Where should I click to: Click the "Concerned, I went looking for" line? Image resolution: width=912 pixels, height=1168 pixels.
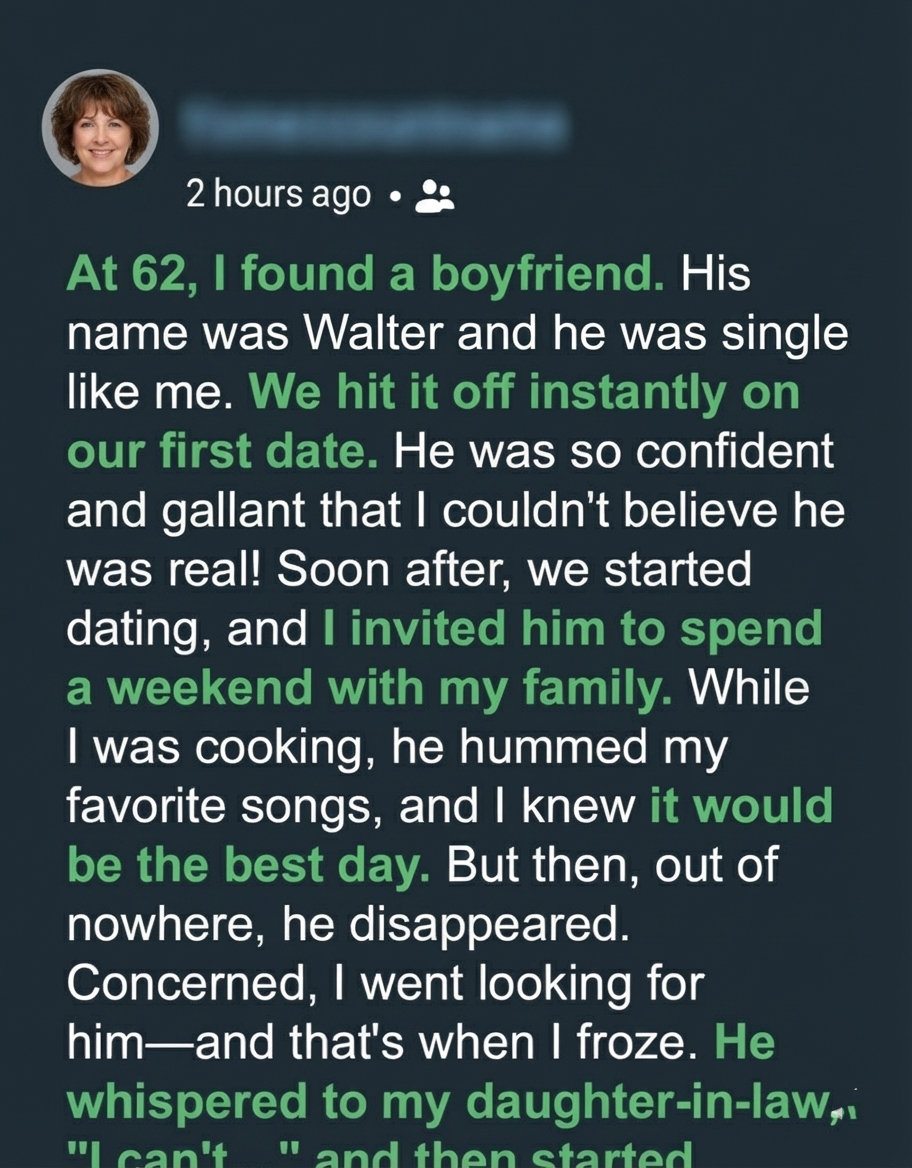coord(386,983)
